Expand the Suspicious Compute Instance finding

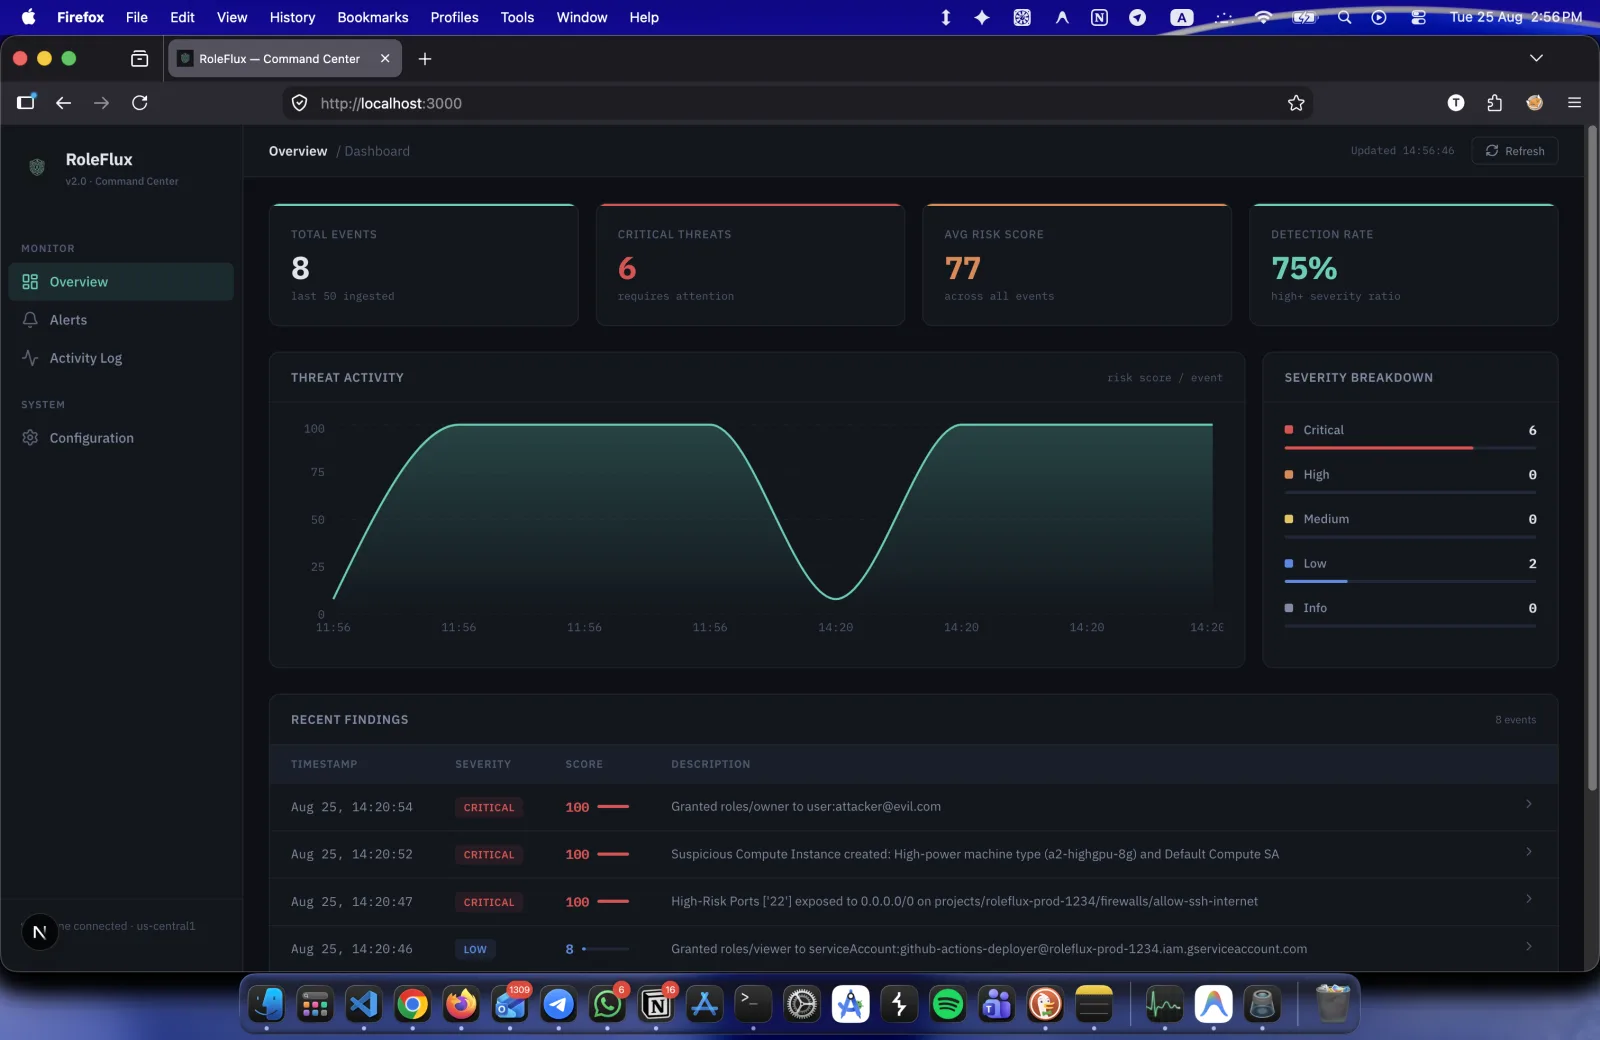click(913, 854)
